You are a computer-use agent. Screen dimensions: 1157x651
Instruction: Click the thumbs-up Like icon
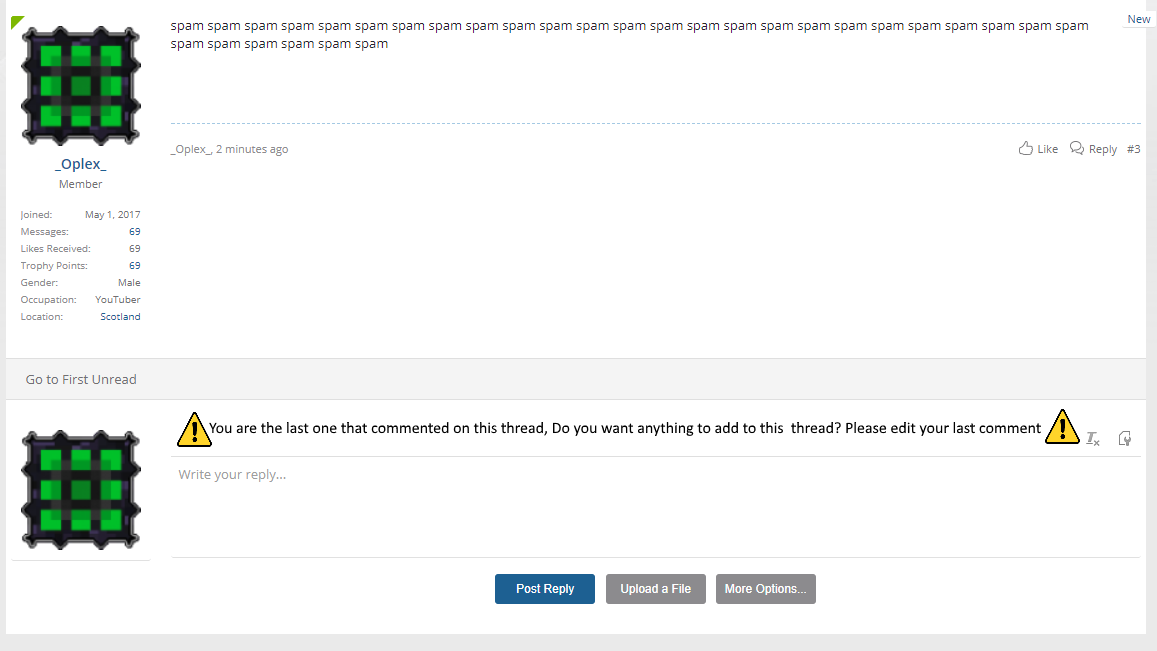point(1026,148)
